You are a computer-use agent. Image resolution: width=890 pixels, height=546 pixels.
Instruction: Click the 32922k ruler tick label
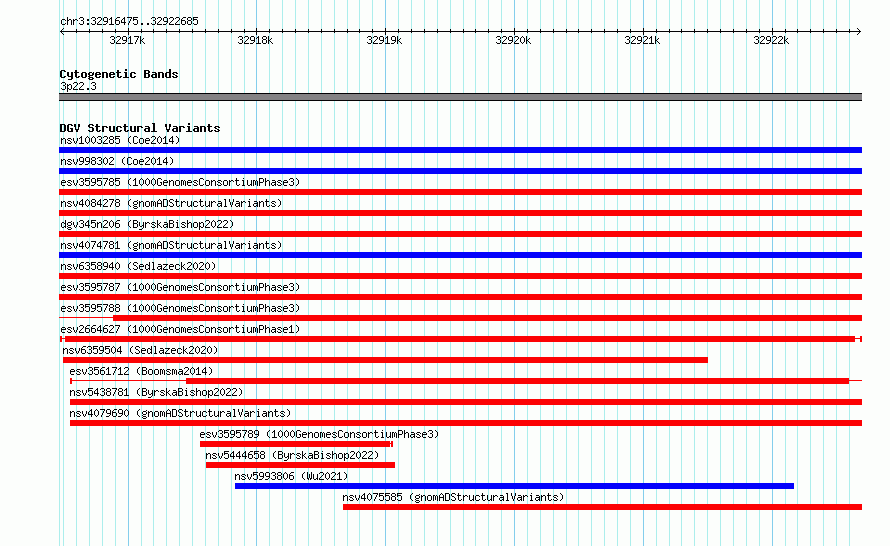[x=771, y=40]
